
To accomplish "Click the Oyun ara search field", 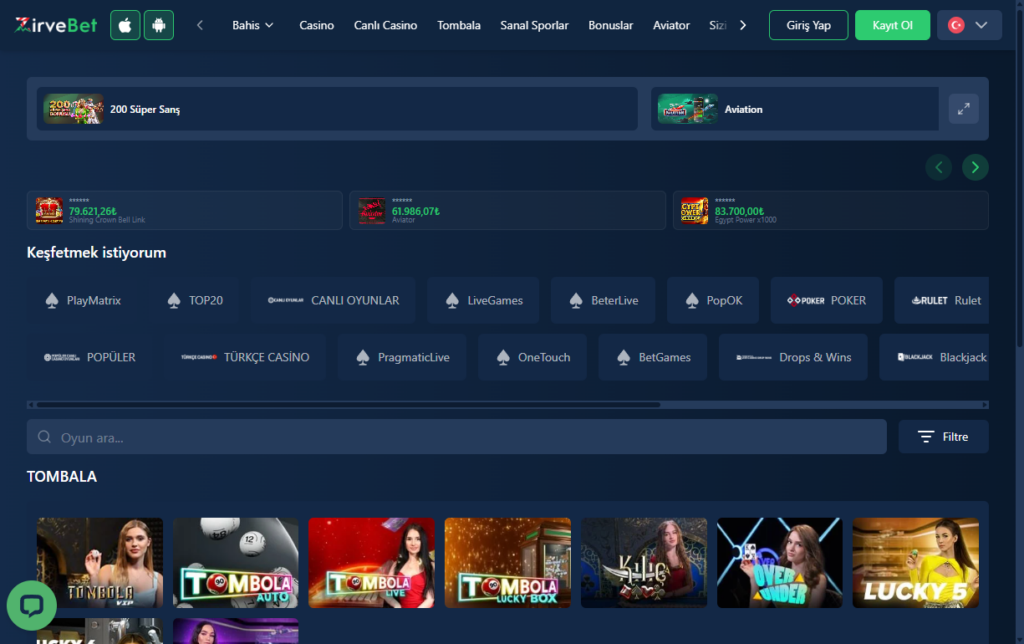I will click(x=456, y=437).
